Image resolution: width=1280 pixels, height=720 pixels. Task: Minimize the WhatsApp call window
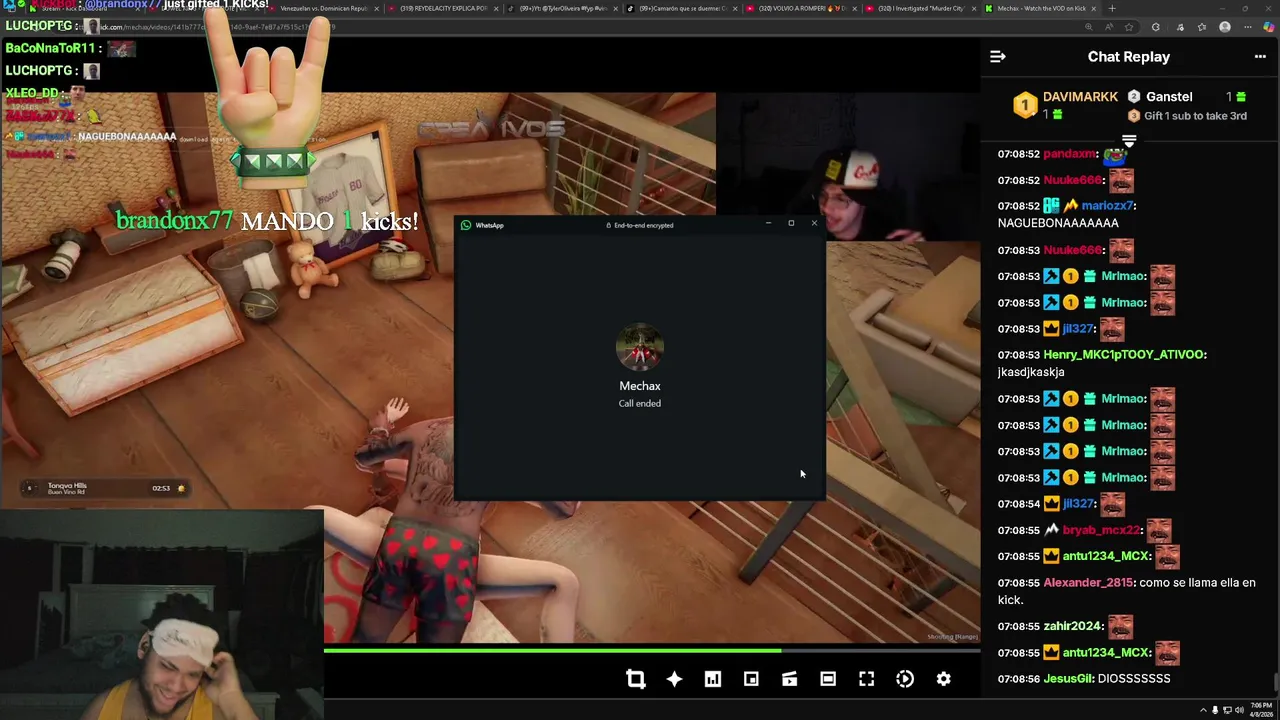click(x=768, y=223)
